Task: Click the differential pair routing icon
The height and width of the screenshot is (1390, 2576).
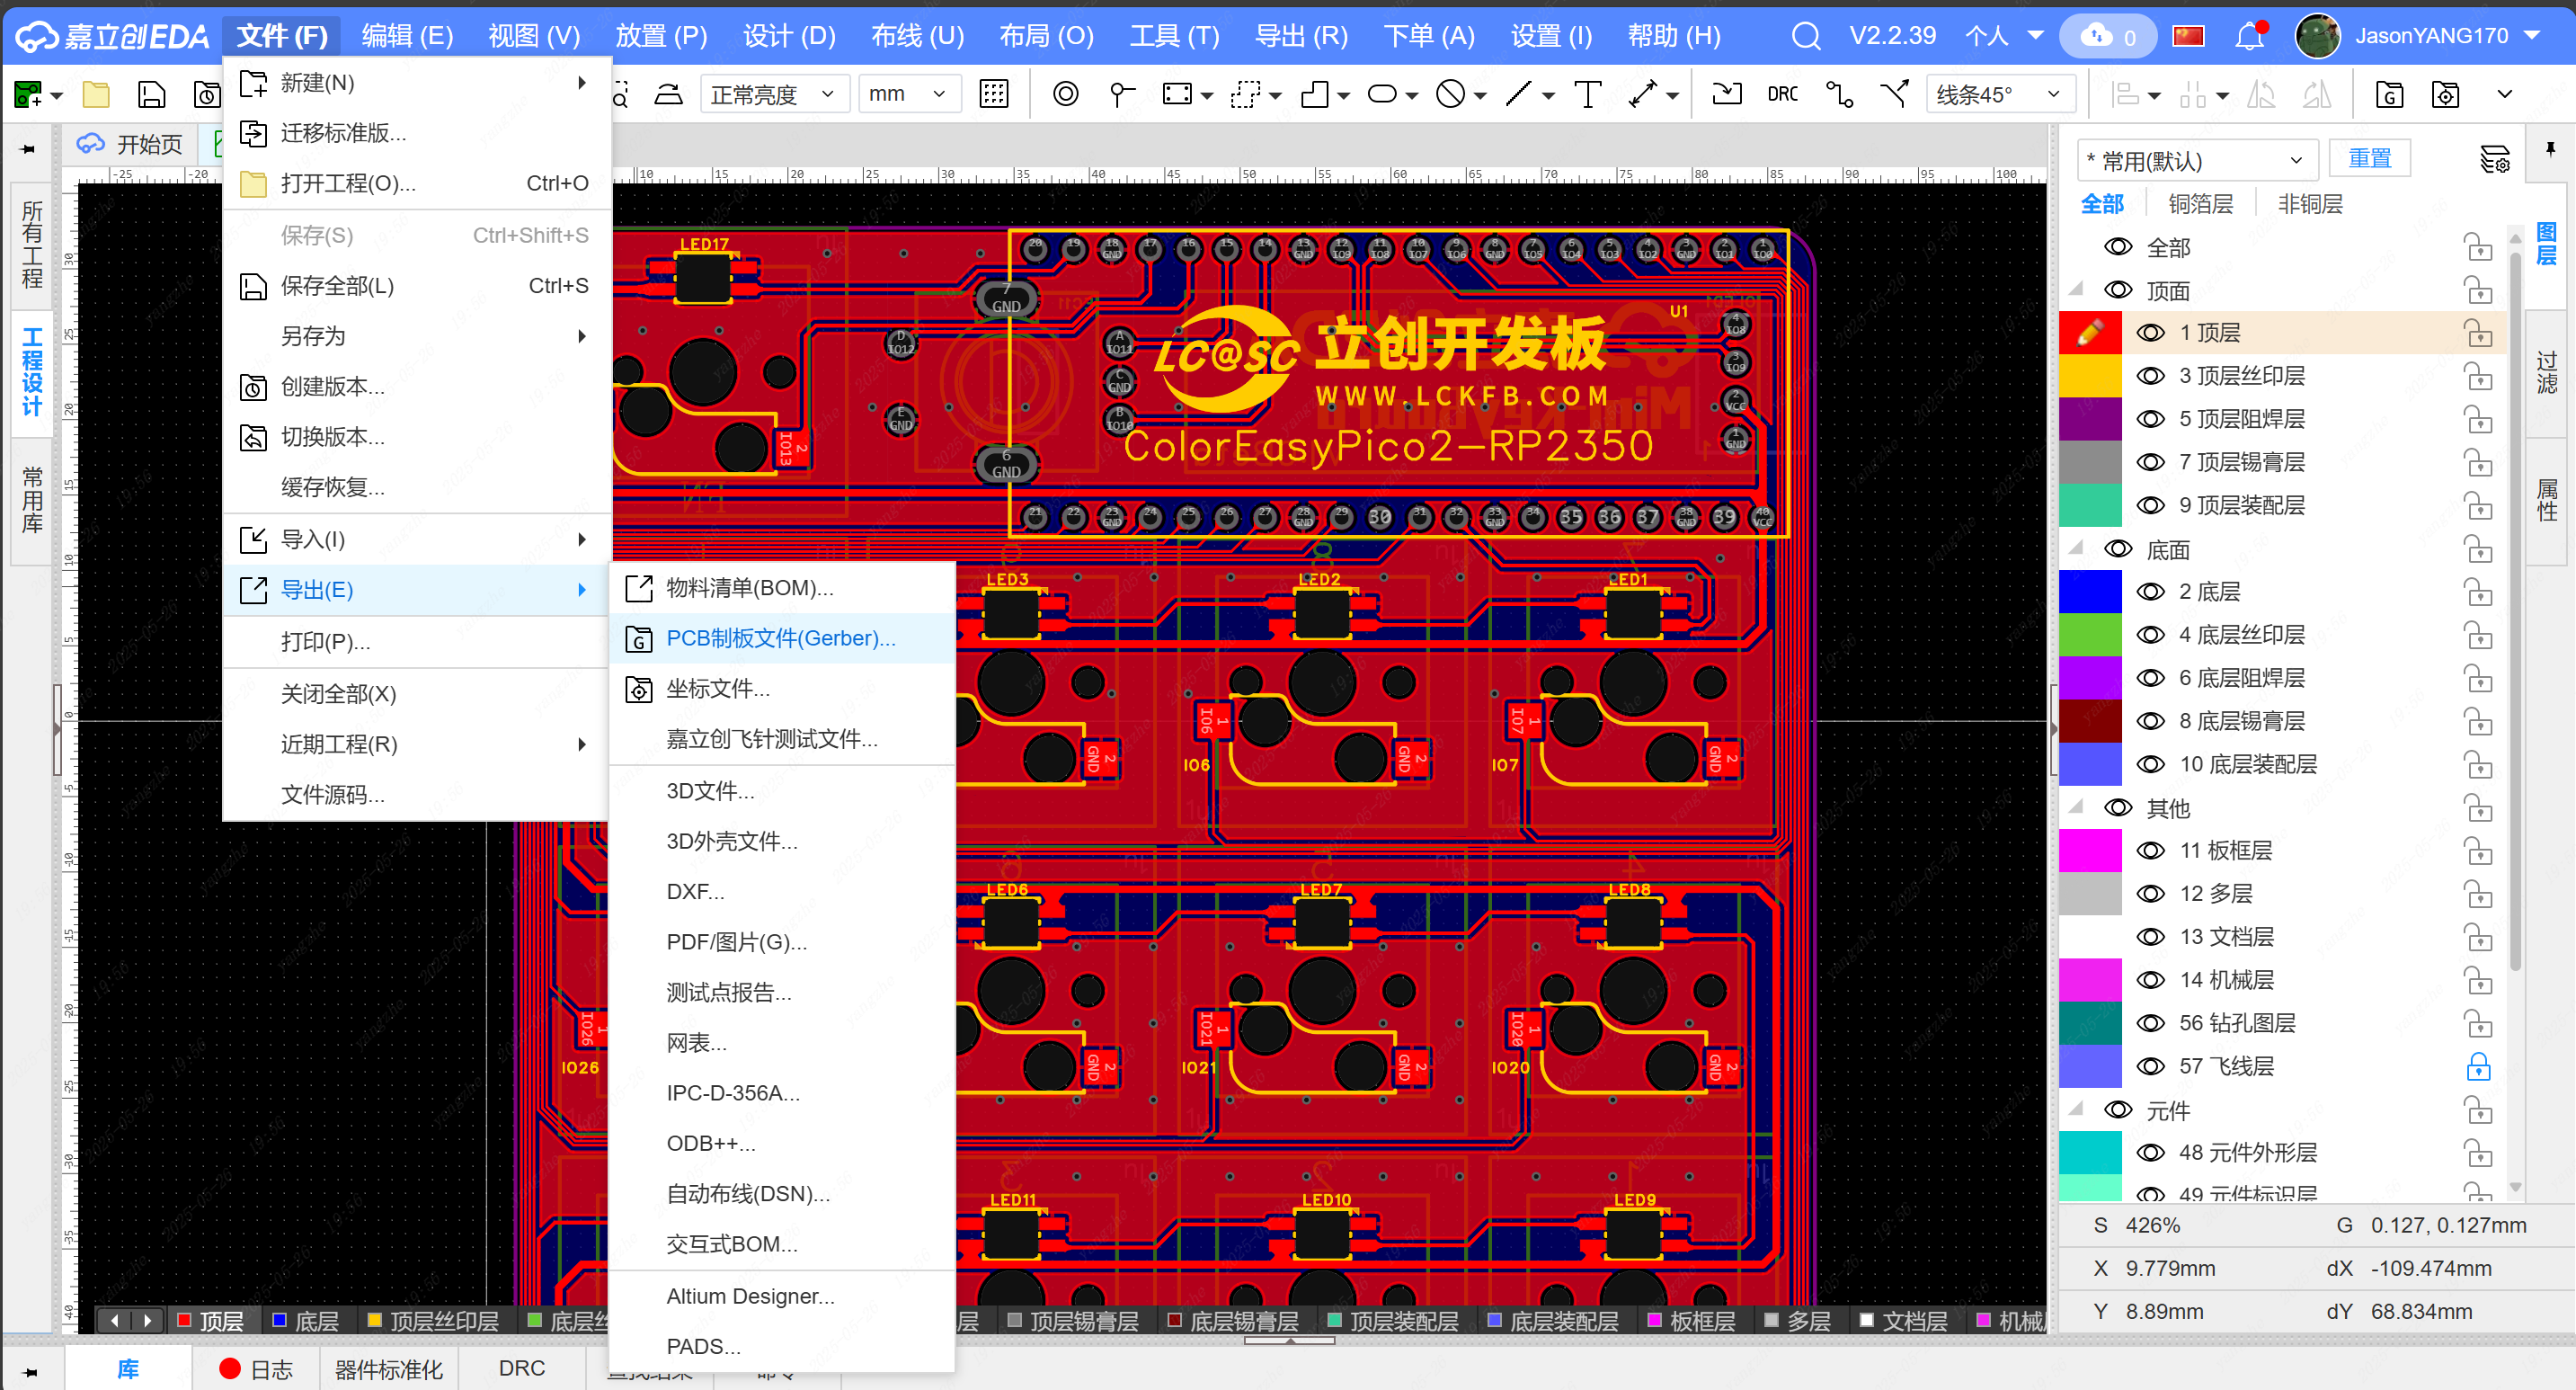Action: pos(1894,94)
